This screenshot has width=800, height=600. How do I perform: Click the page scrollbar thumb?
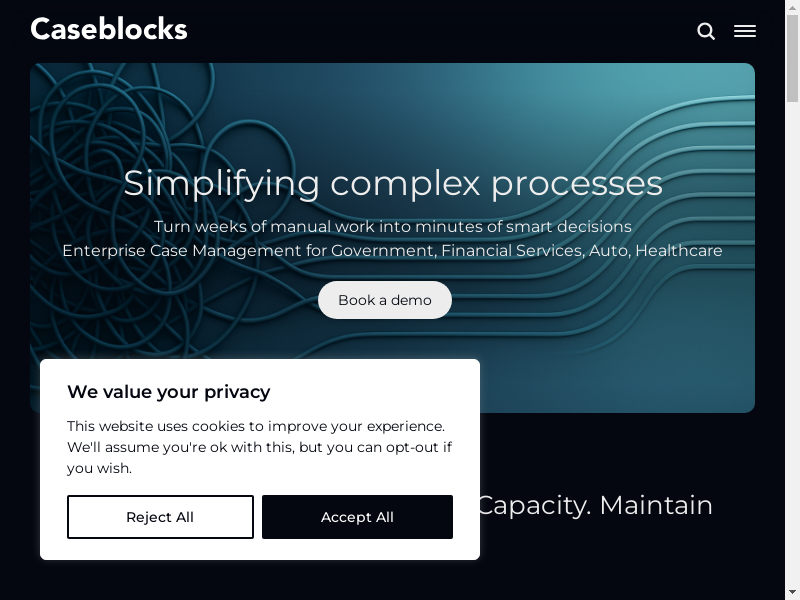pos(792,60)
